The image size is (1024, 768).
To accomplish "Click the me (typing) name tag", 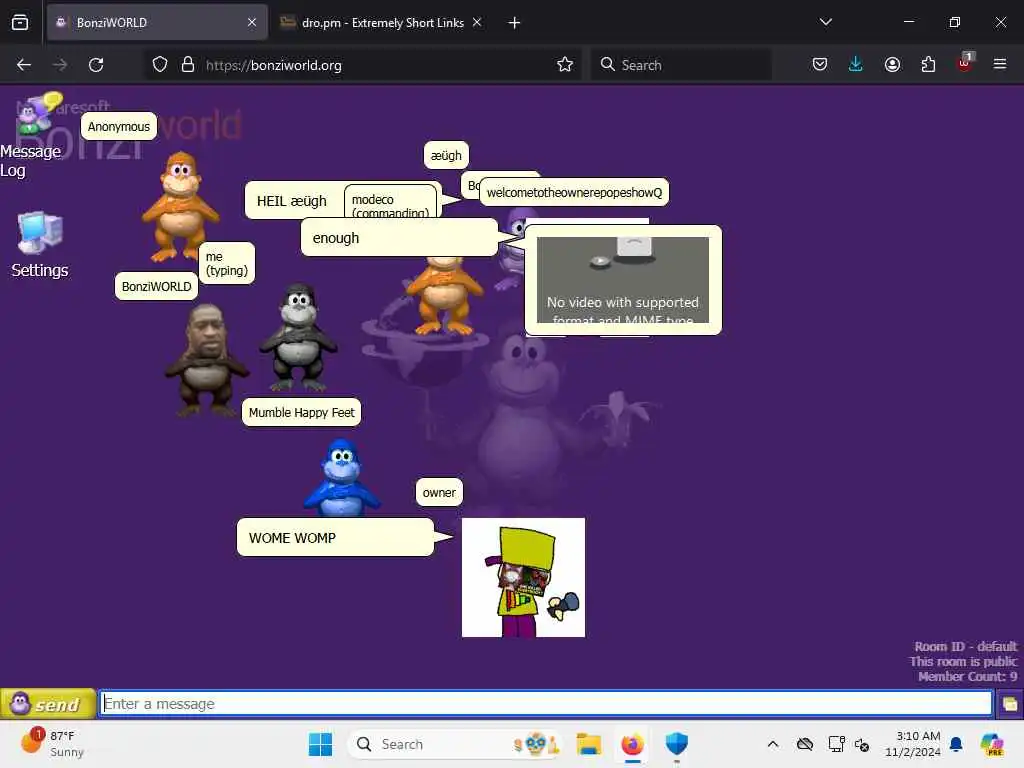I will coord(227,263).
